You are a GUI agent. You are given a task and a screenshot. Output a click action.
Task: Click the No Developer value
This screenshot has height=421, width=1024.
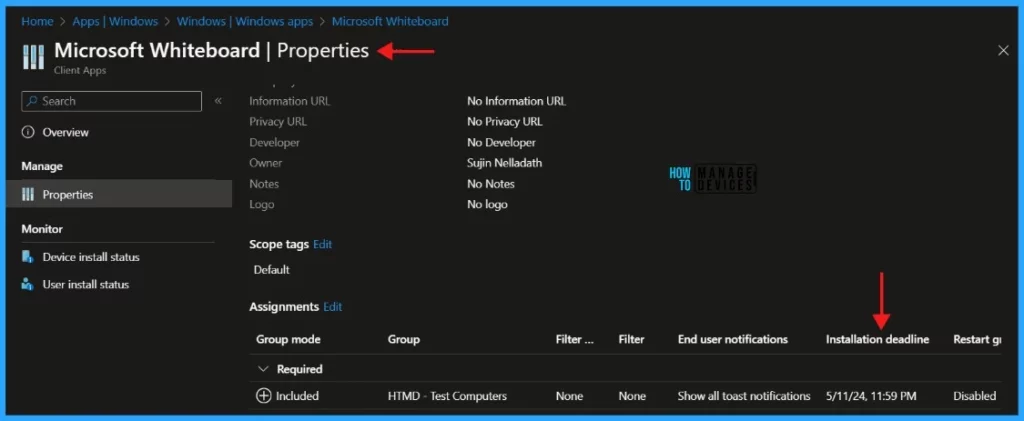502,142
